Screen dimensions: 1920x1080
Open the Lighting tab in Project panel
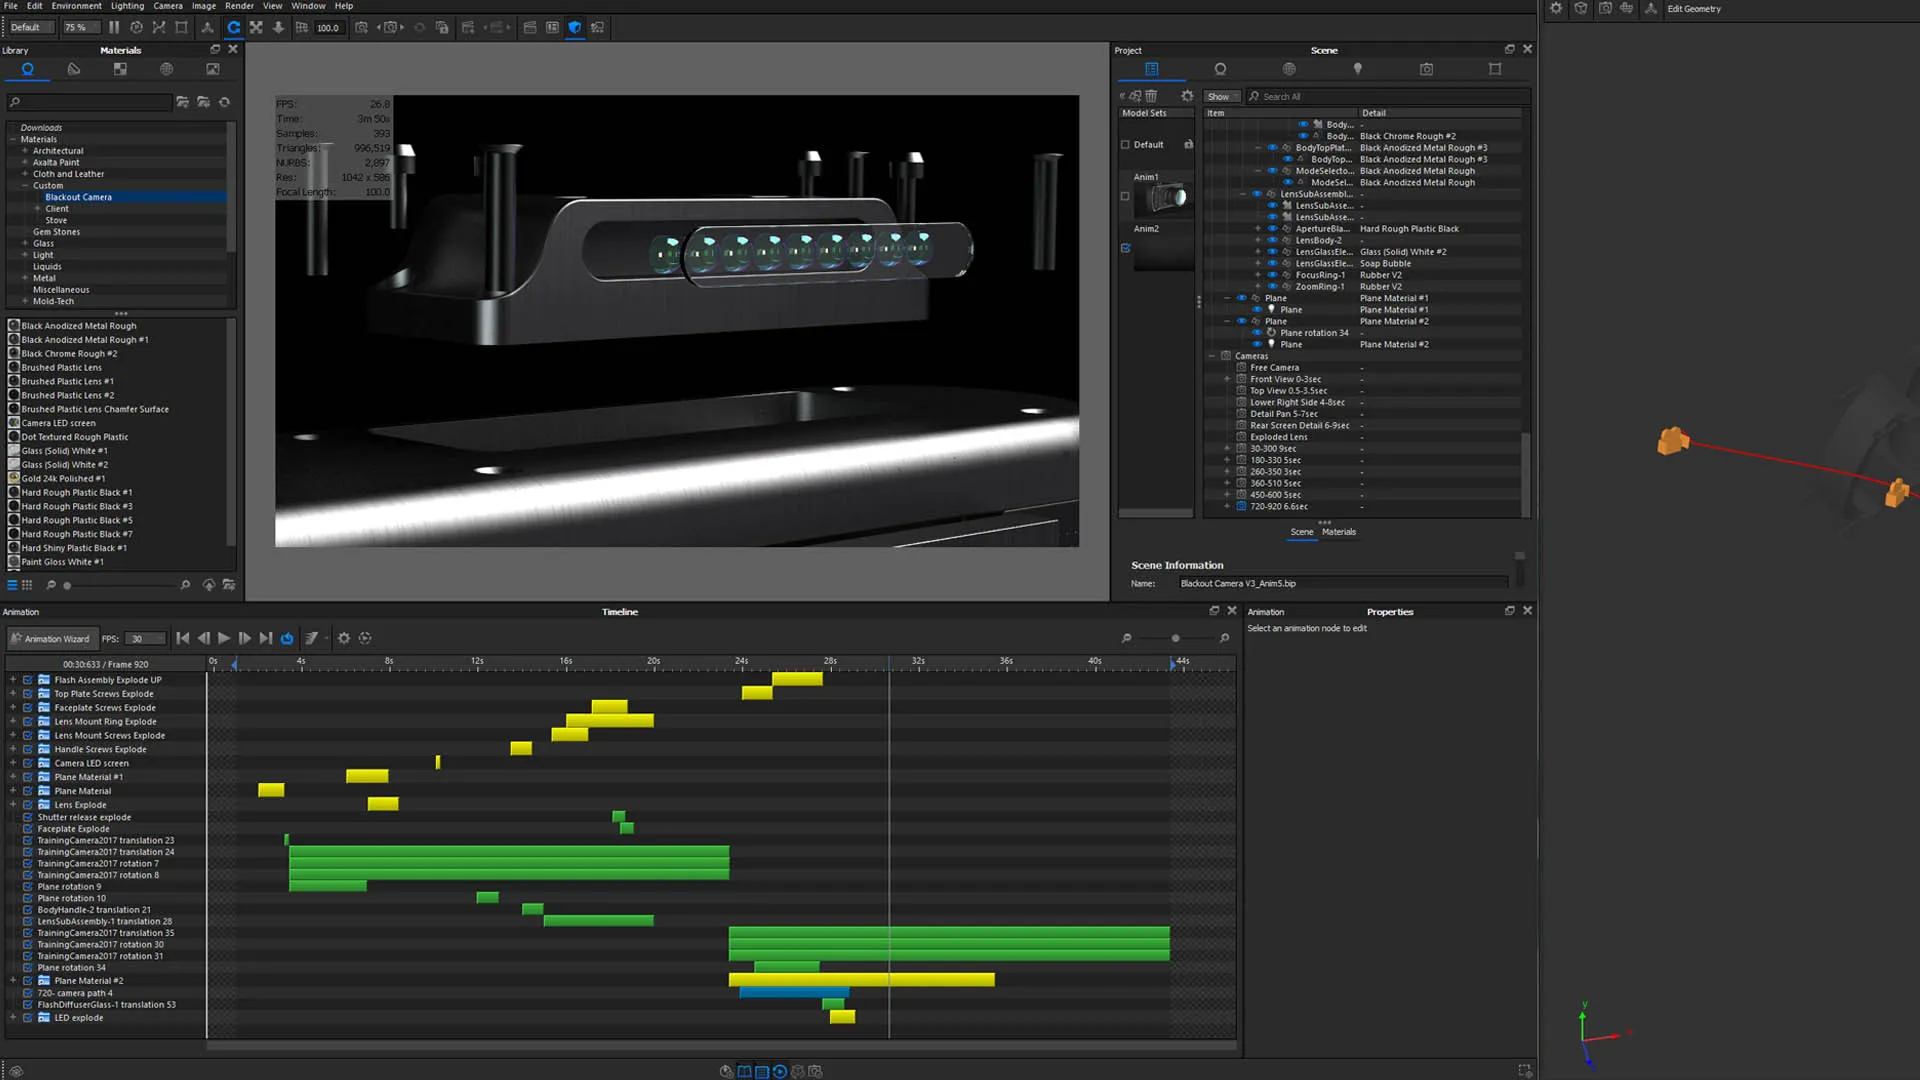coord(1357,69)
